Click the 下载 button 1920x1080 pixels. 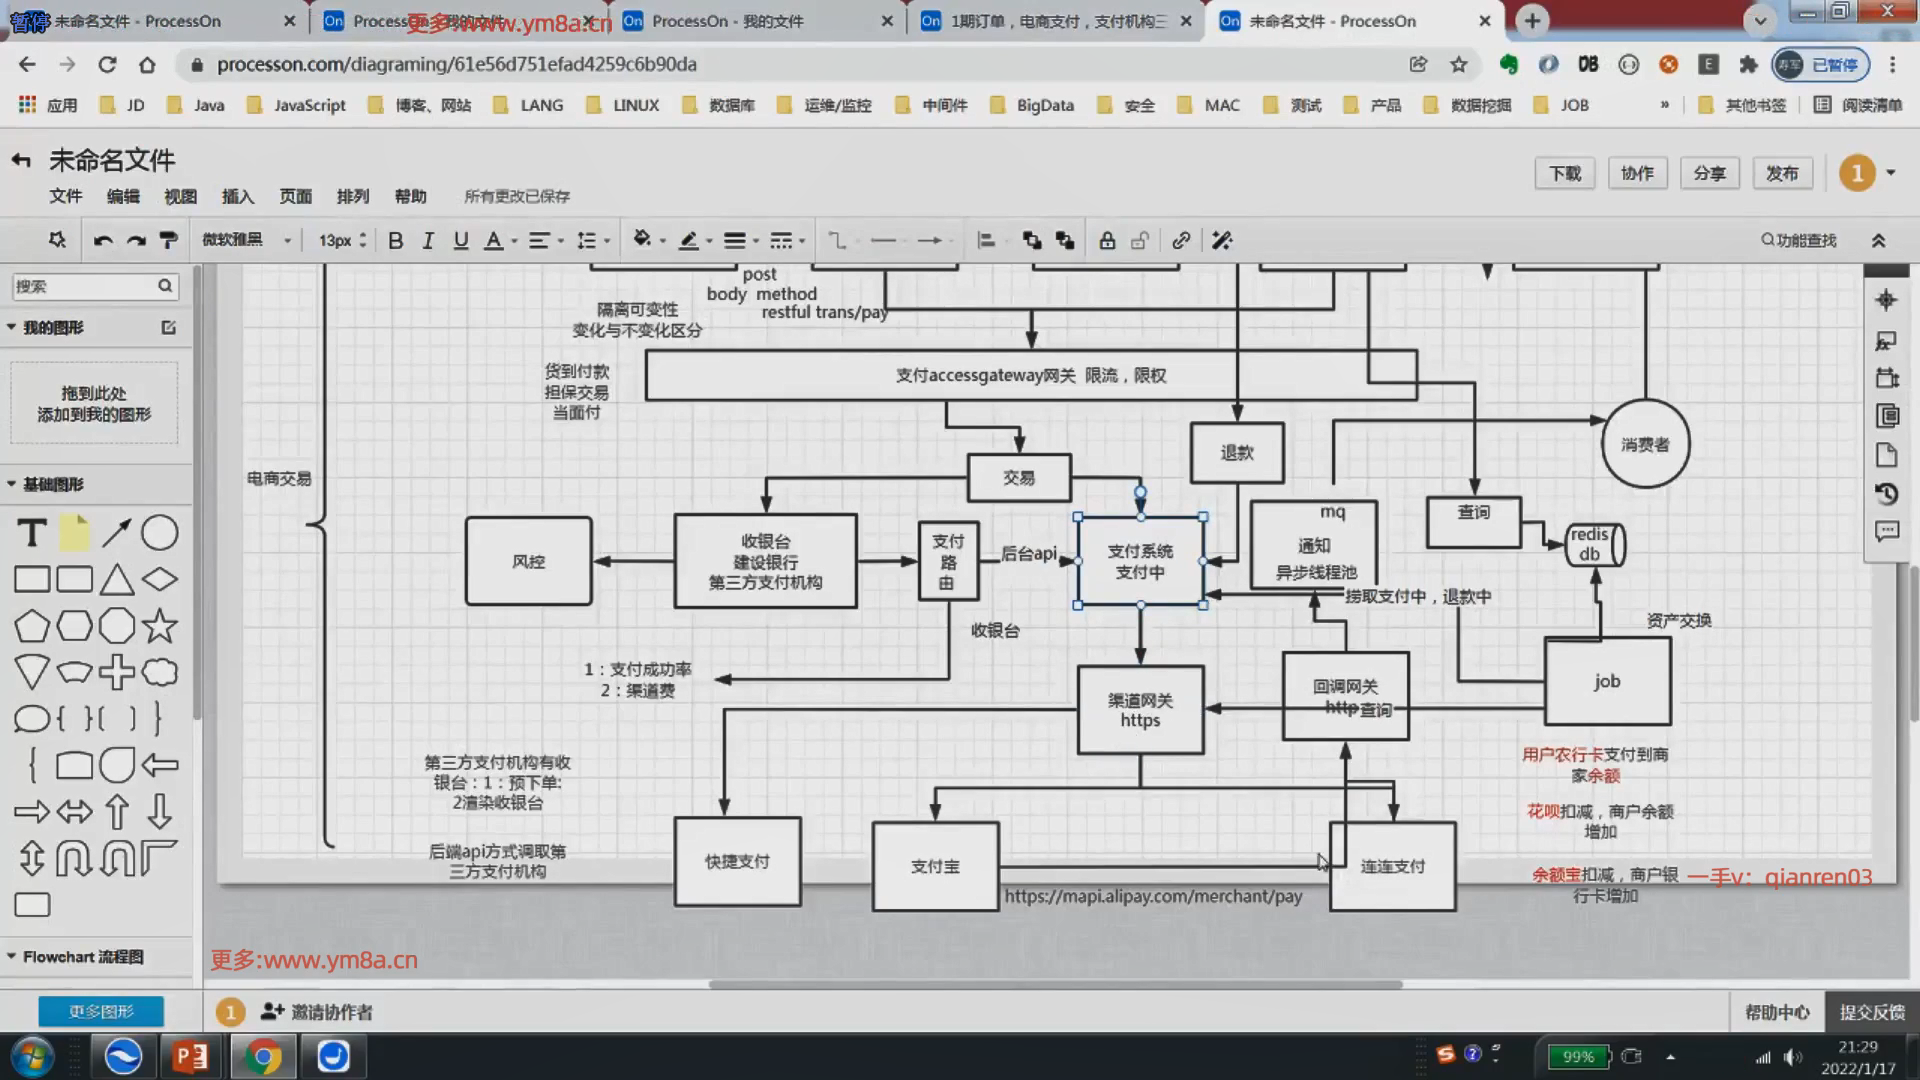click(1564, 173)
